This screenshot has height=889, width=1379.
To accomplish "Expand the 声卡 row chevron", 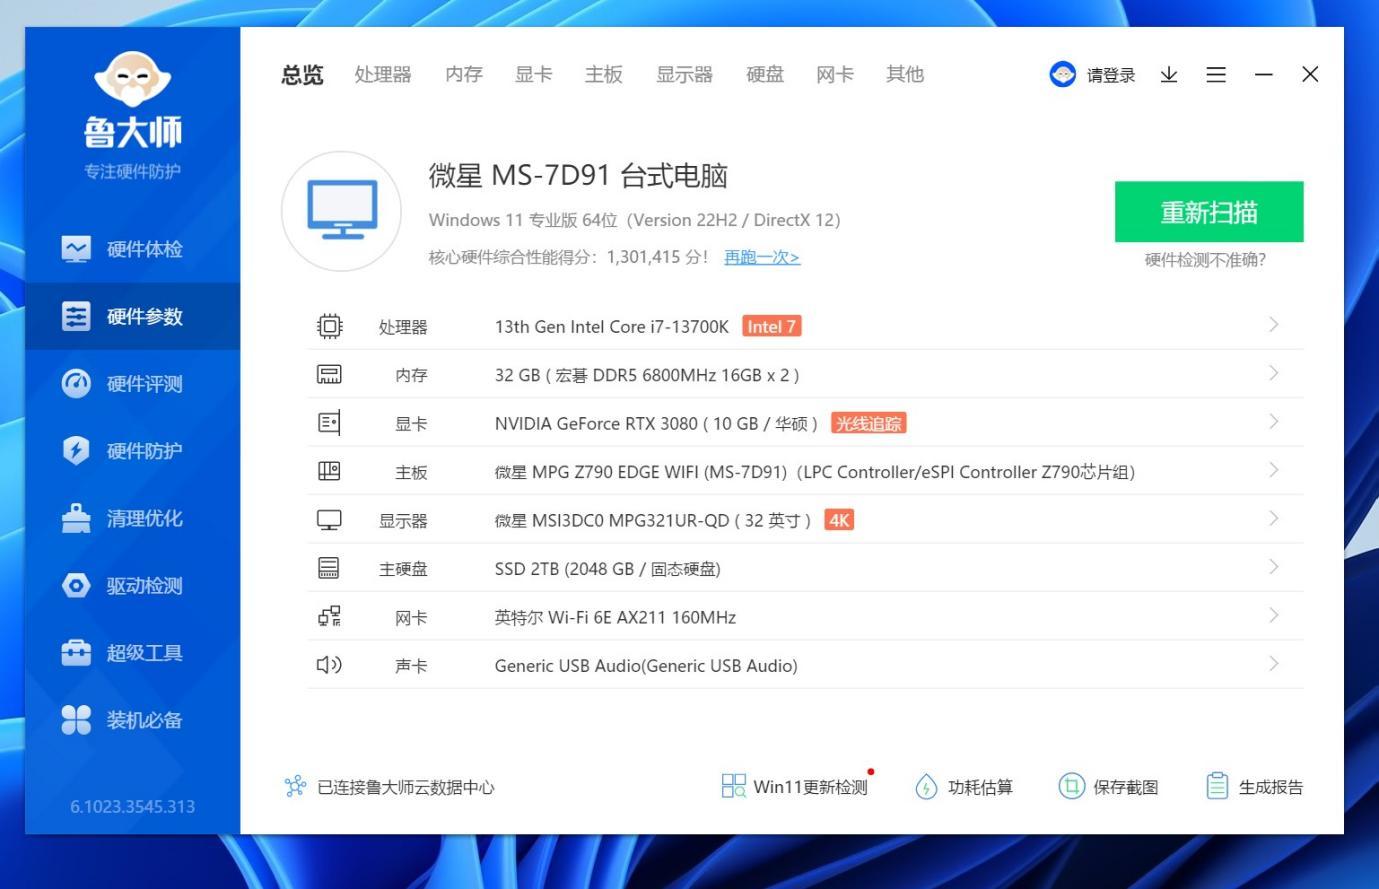I will click(x=1273, y=664).
